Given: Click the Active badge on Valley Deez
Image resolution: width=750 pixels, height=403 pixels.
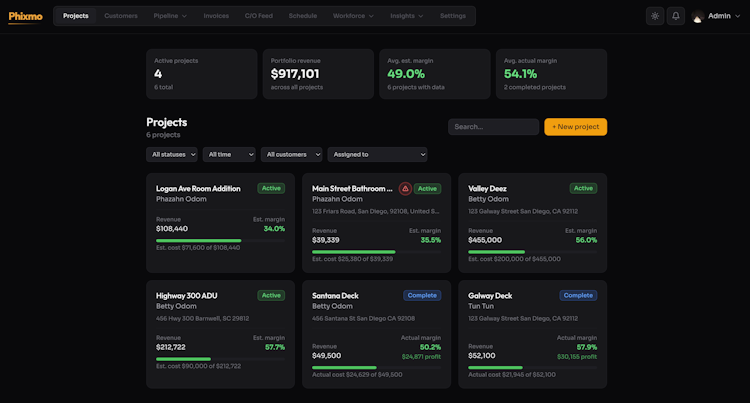Looking at the screenshot, I should 583,188.
